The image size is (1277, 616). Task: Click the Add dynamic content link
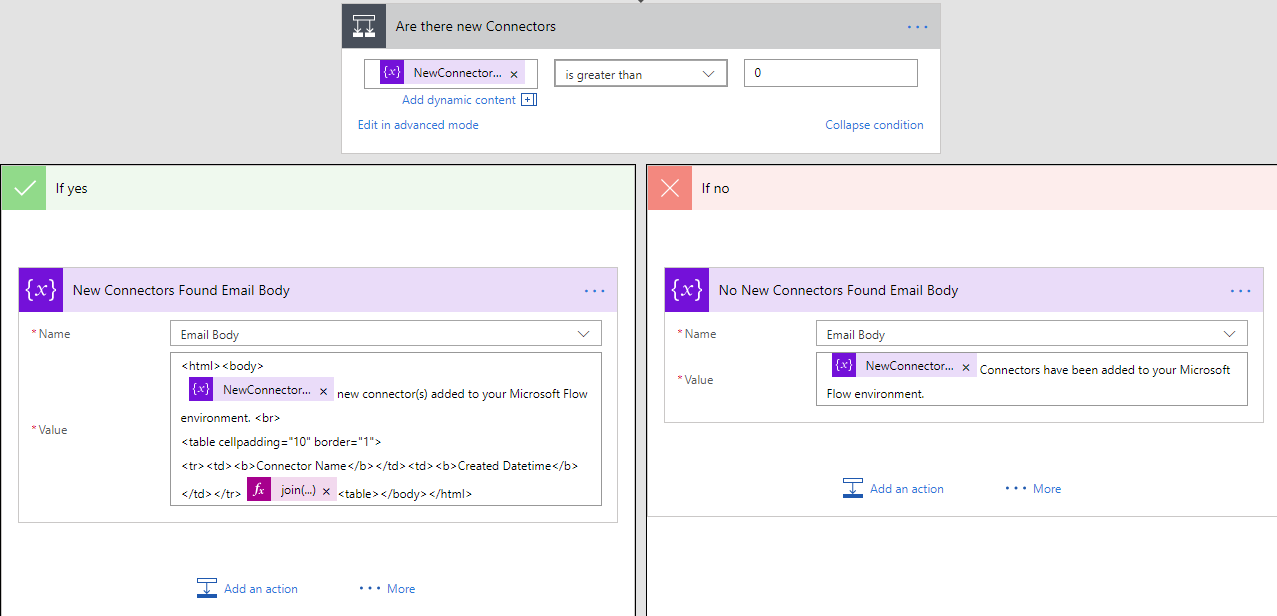459,100
